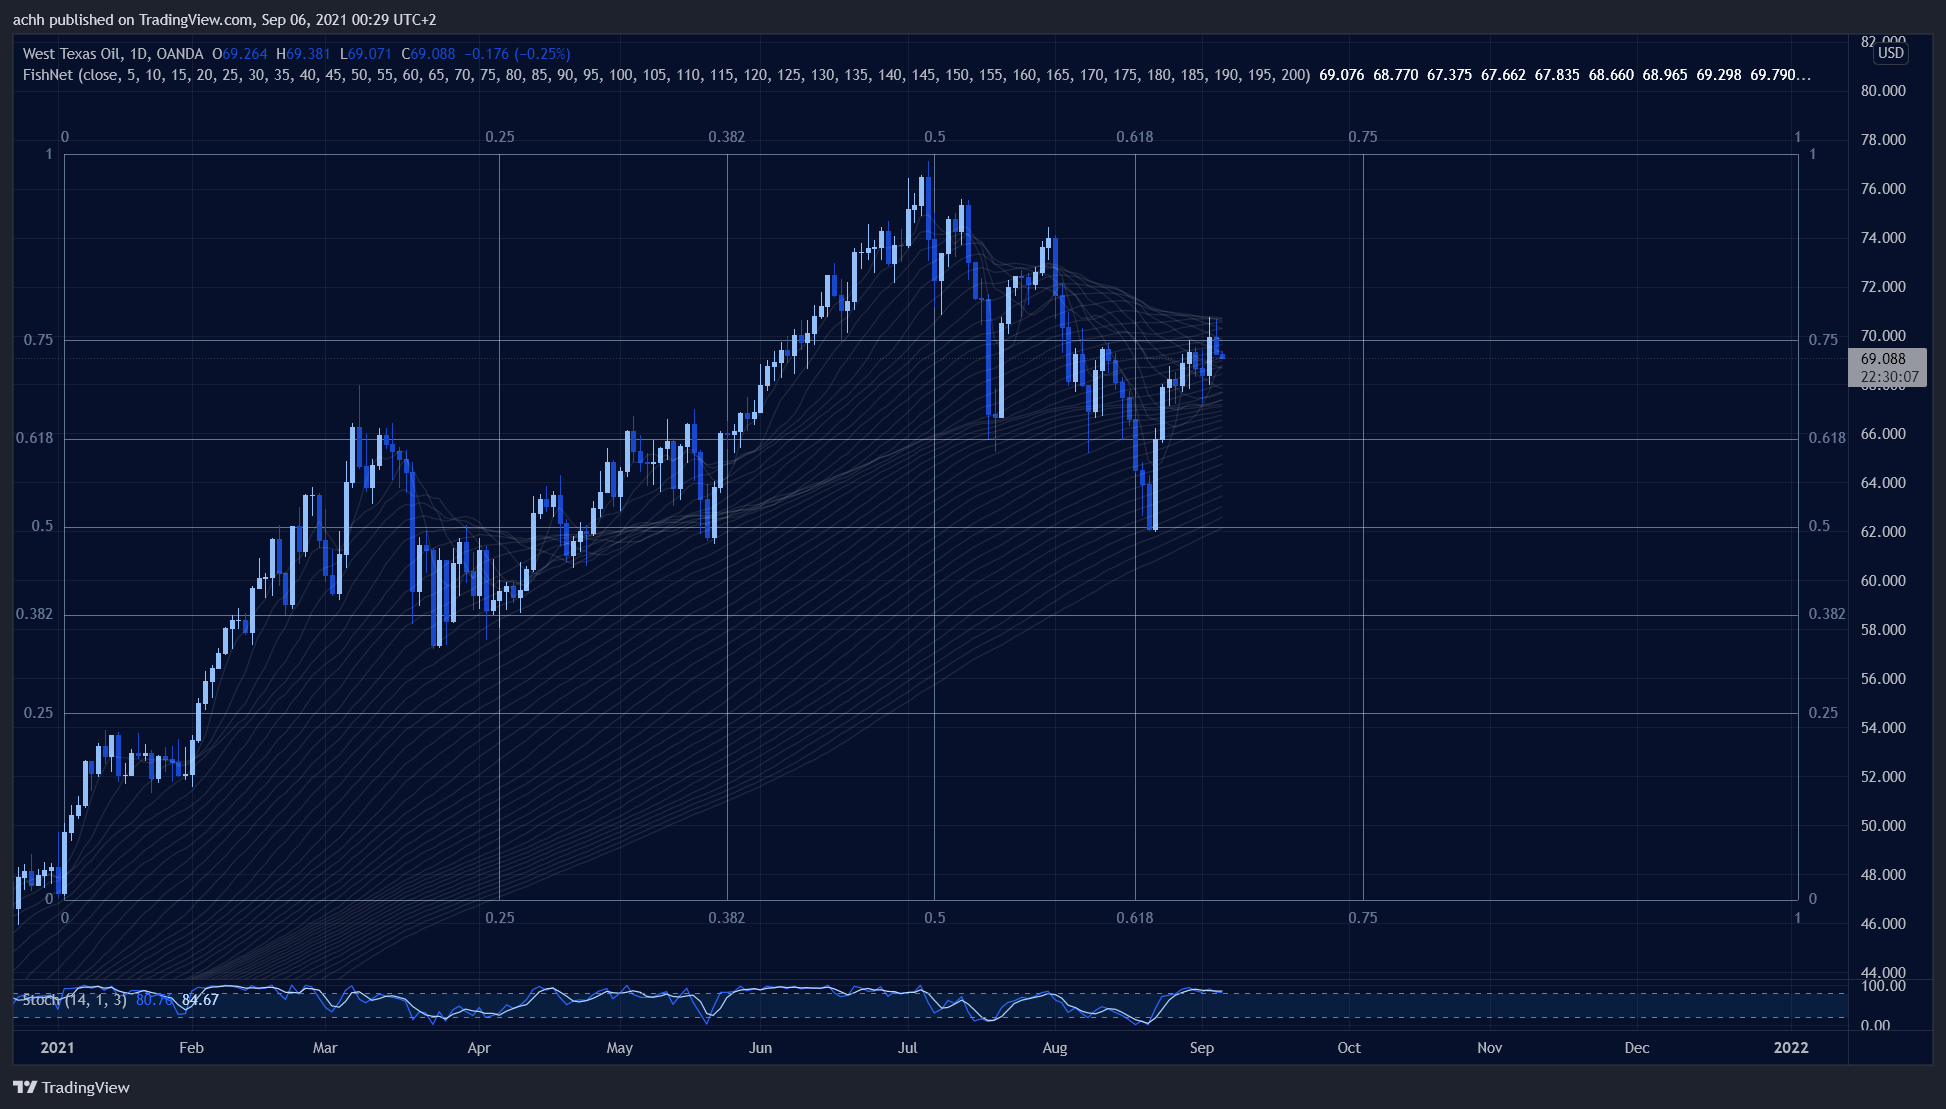Click the Stoch (14, 1, 3) indicator label
Image resolution: width=1946 pixels, height=1109 pixels.
pyautogui.click(x=75, y=1000)
